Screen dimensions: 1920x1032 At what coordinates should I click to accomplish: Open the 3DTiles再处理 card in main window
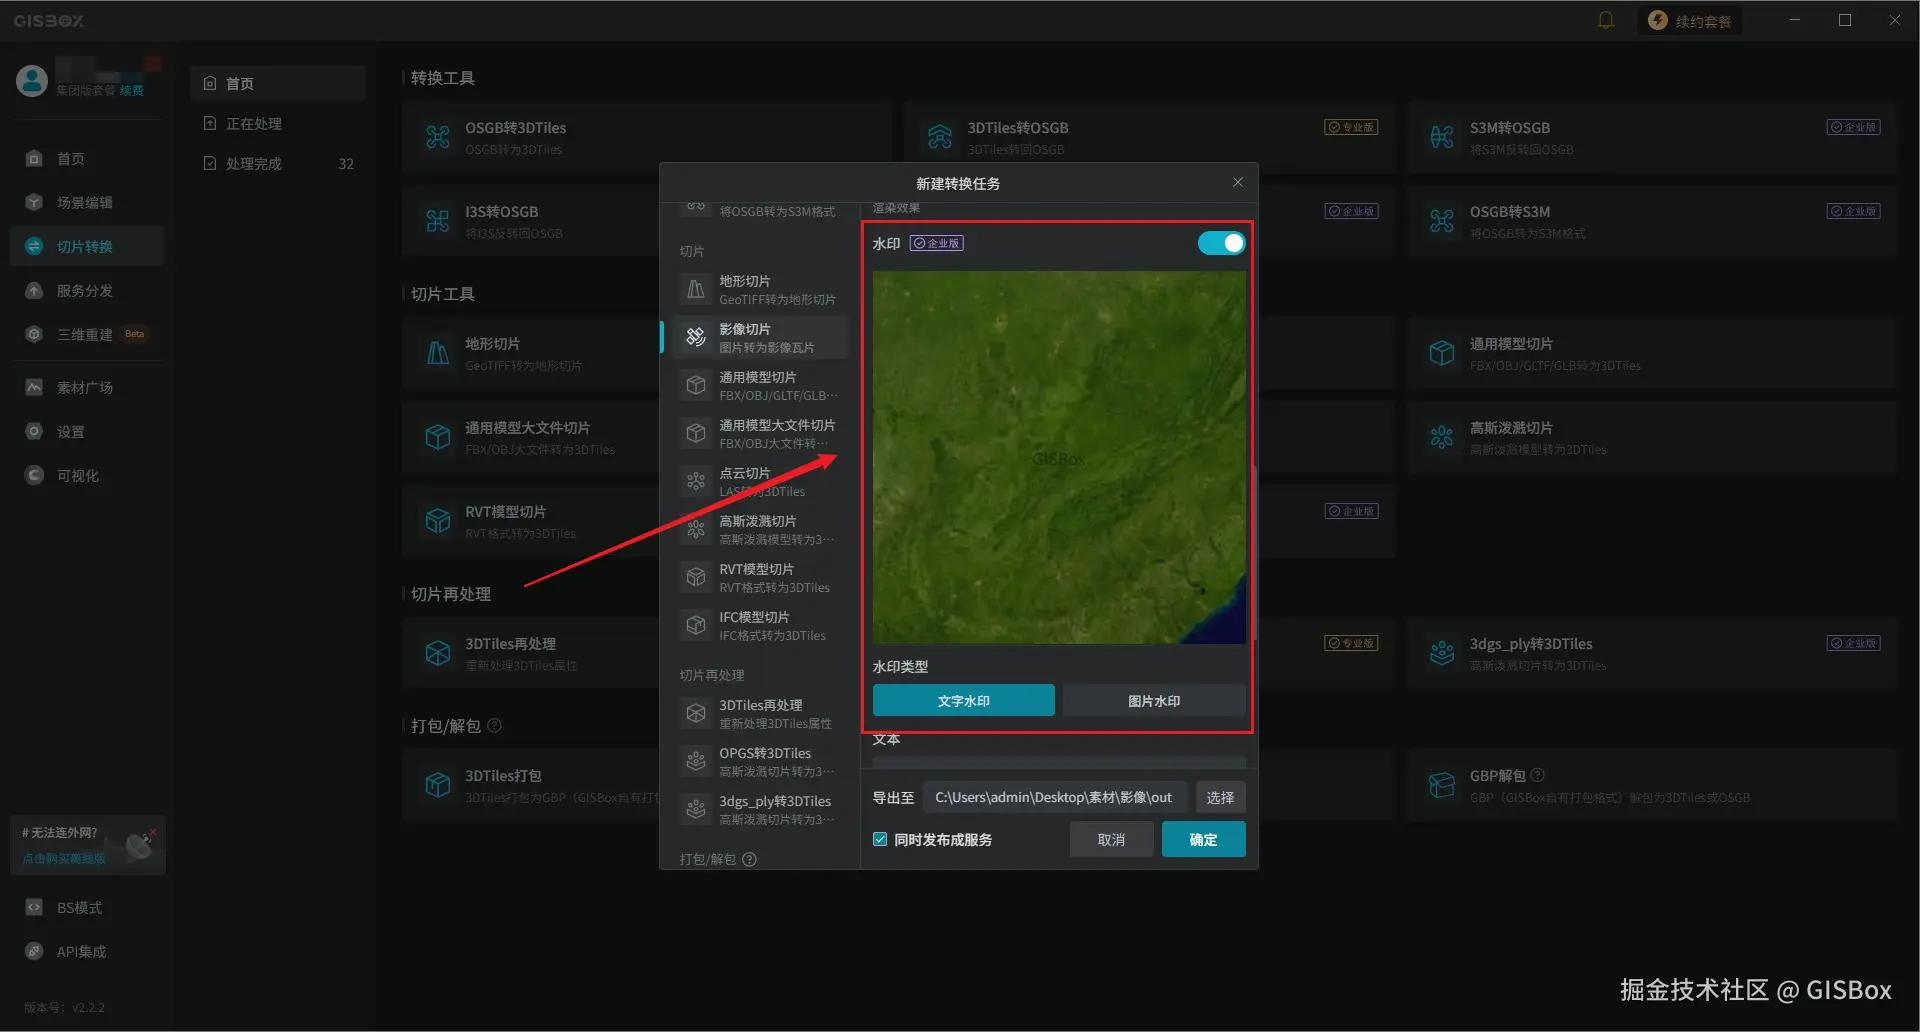(530, 653)
